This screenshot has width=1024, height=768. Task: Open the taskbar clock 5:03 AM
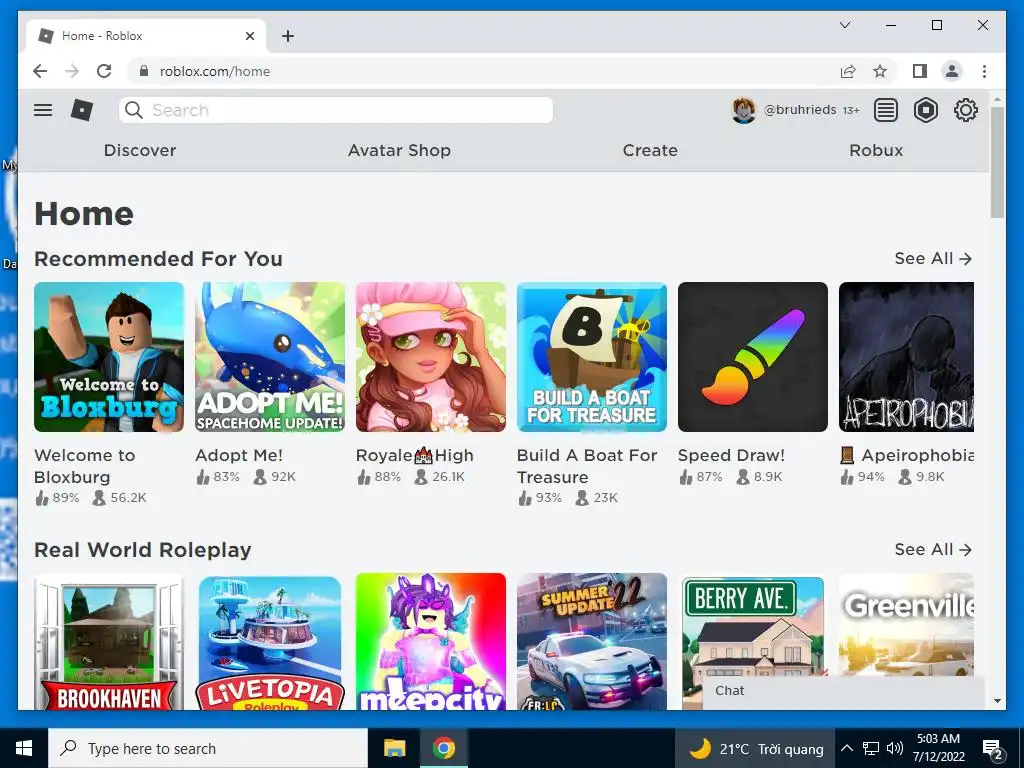tap(938, 748)
